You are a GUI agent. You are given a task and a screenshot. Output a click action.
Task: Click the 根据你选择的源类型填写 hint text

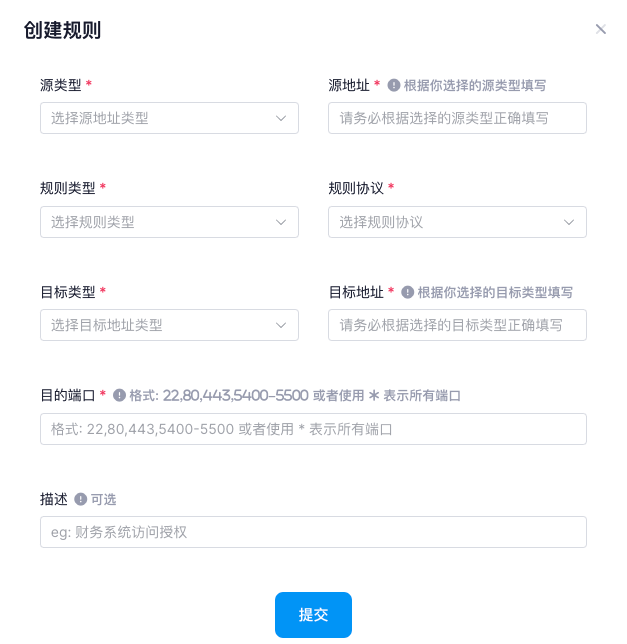[x=475, y=86]
